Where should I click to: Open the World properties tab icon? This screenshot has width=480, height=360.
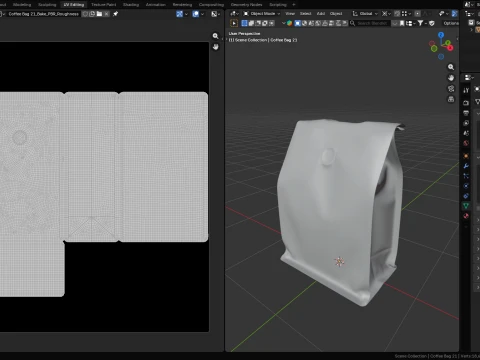(x=466, y=143)
